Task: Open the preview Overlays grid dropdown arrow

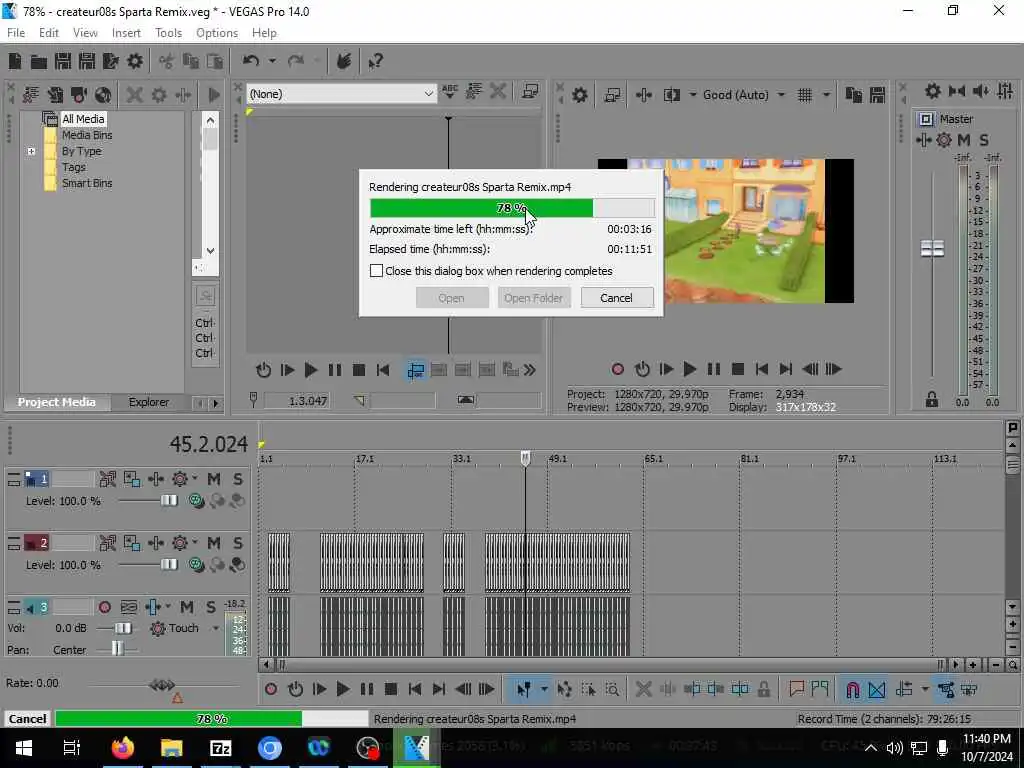Action: pyautogui.click(x=826, y=95)
